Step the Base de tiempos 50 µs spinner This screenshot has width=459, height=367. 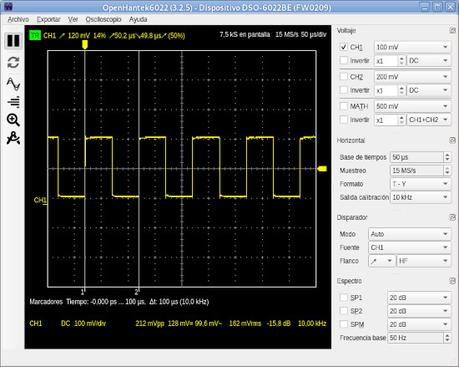pos(447,157)
